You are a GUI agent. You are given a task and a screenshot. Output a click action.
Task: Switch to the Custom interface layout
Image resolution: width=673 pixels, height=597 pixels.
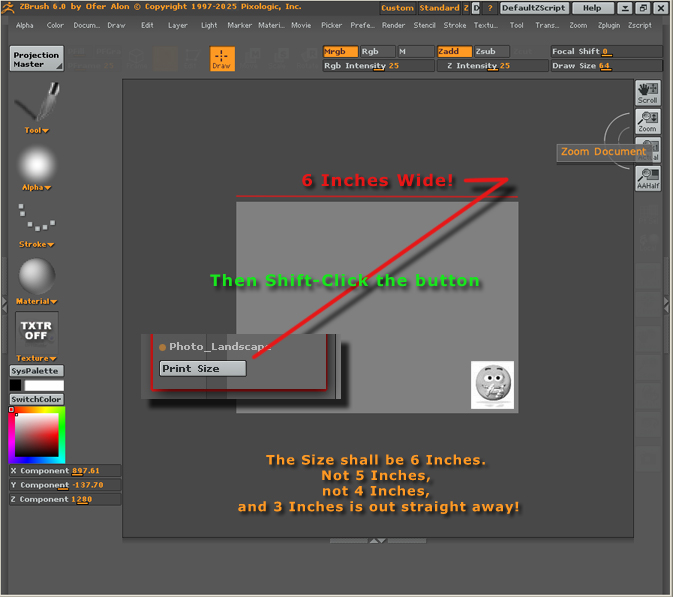pyautogui.click(x=397, y=8)
